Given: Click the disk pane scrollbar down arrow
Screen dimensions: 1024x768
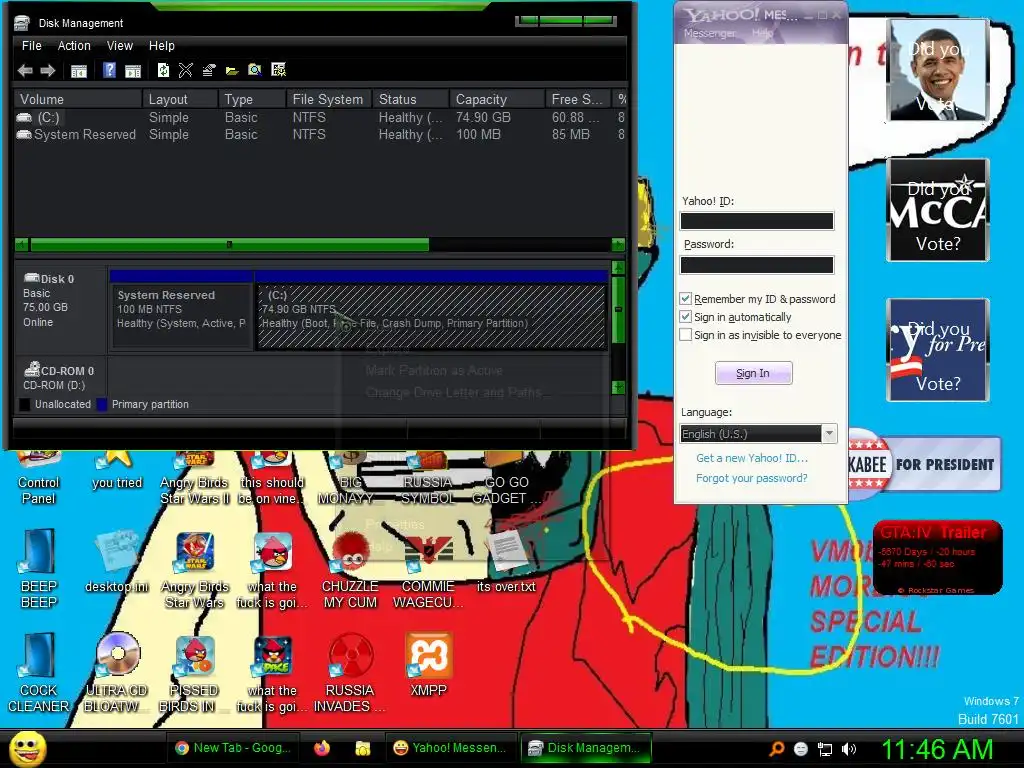Looking at the screenshot, I should click(618, 387).
